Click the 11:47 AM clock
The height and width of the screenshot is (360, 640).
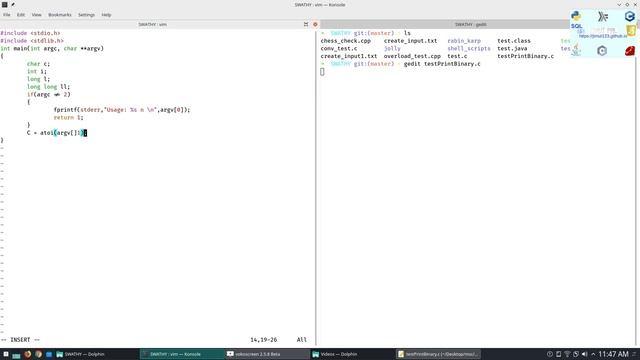(x=613, y=354)
